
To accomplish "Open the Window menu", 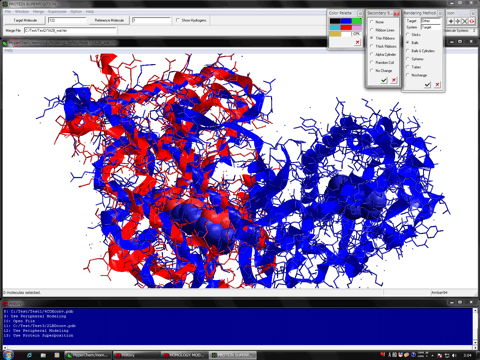I will [x=22, y=12].
